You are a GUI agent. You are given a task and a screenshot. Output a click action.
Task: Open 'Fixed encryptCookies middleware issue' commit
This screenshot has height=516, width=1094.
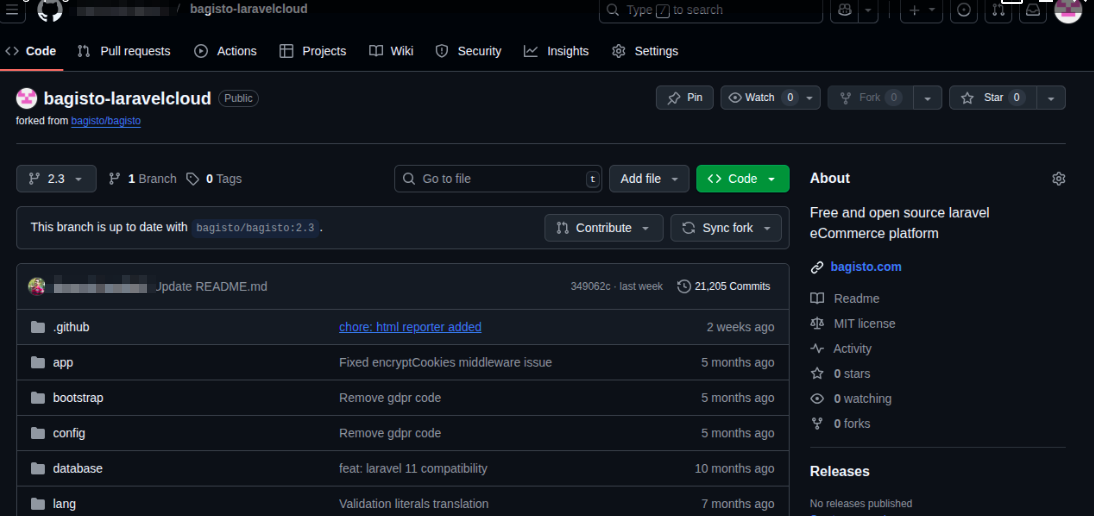(445, 363)
